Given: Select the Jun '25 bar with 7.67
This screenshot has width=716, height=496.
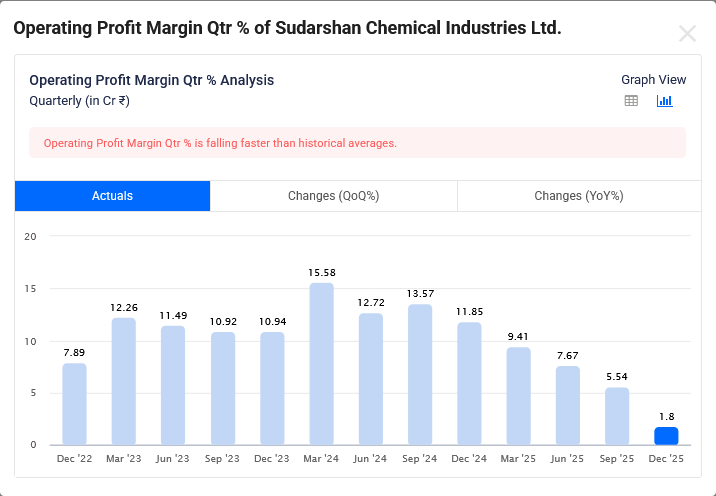Looking at the screenshot, I should click(x=568, y=405).
